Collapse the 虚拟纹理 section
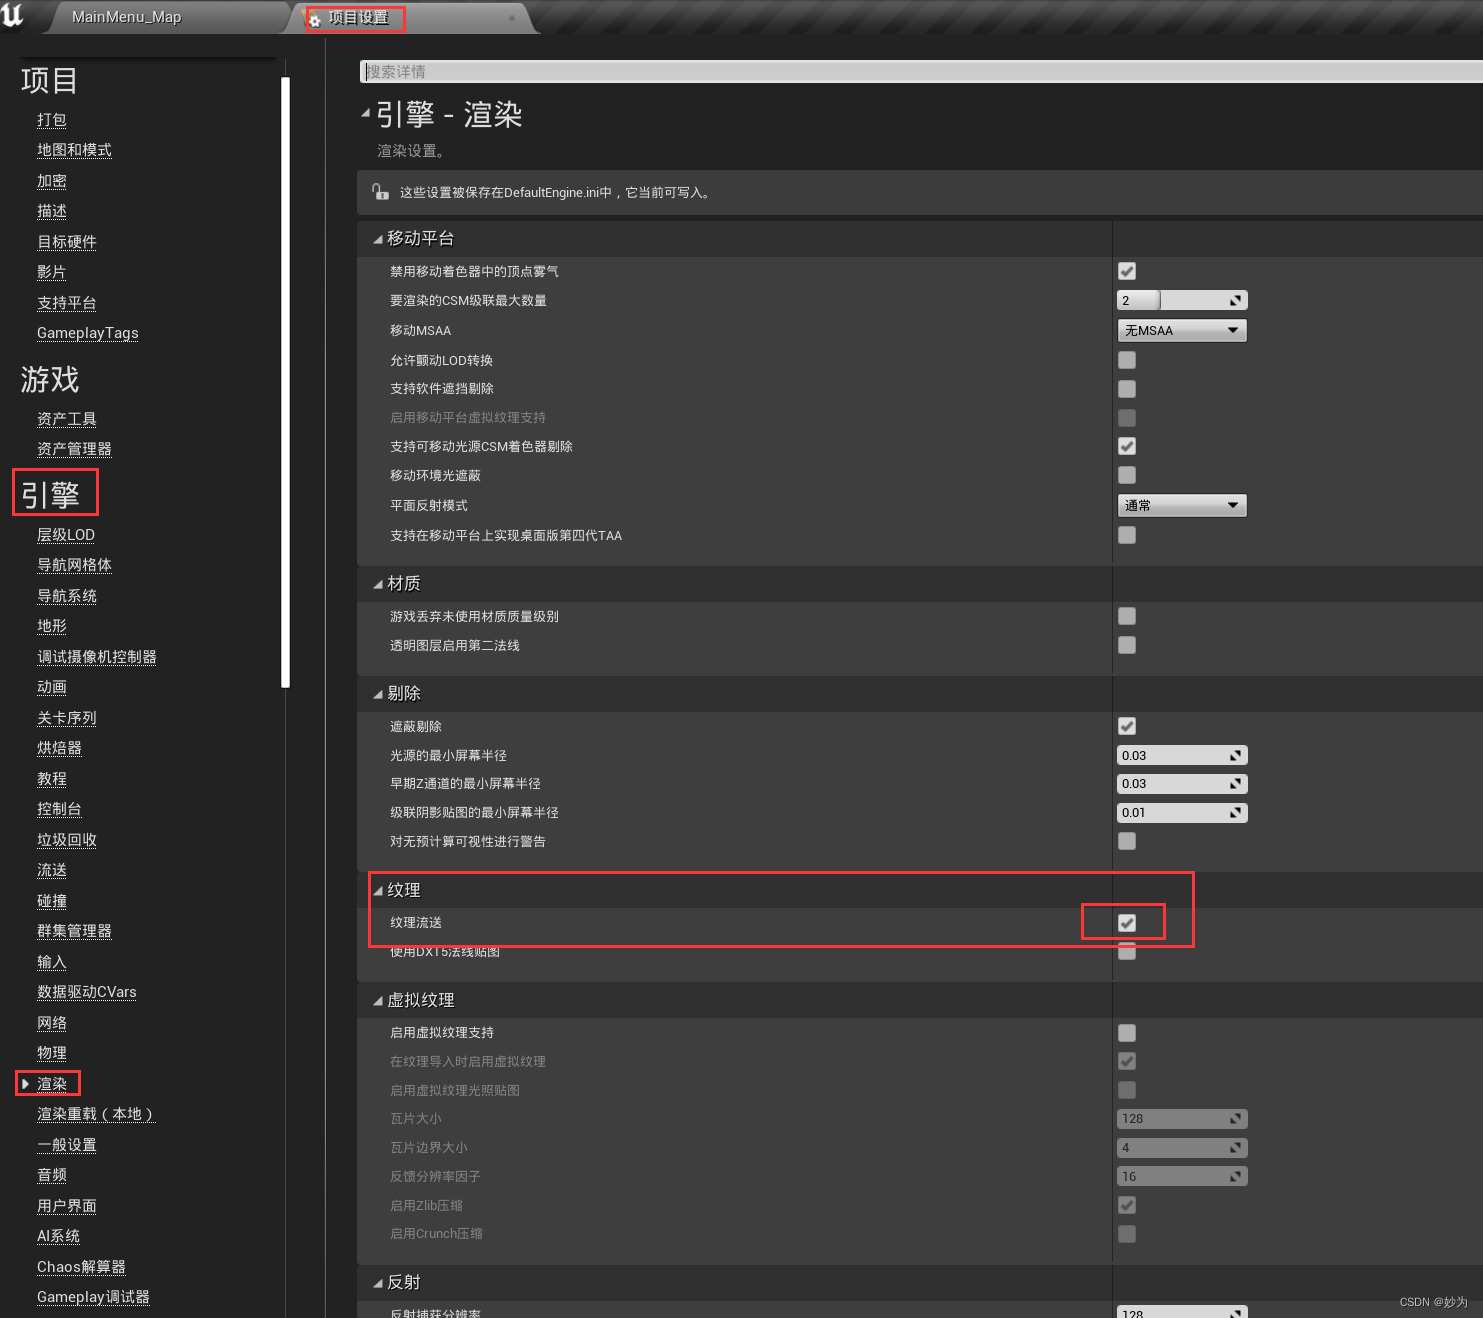The height and width of the screenshot is (1318, 1483). 378,1001
